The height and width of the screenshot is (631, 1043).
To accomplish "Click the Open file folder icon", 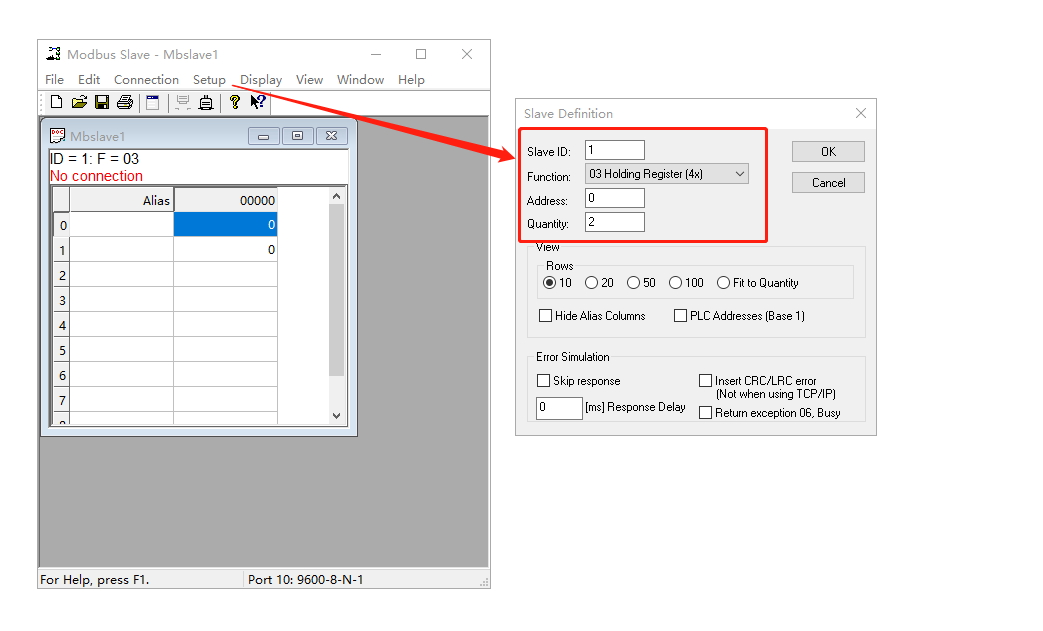I will point(79,102).
